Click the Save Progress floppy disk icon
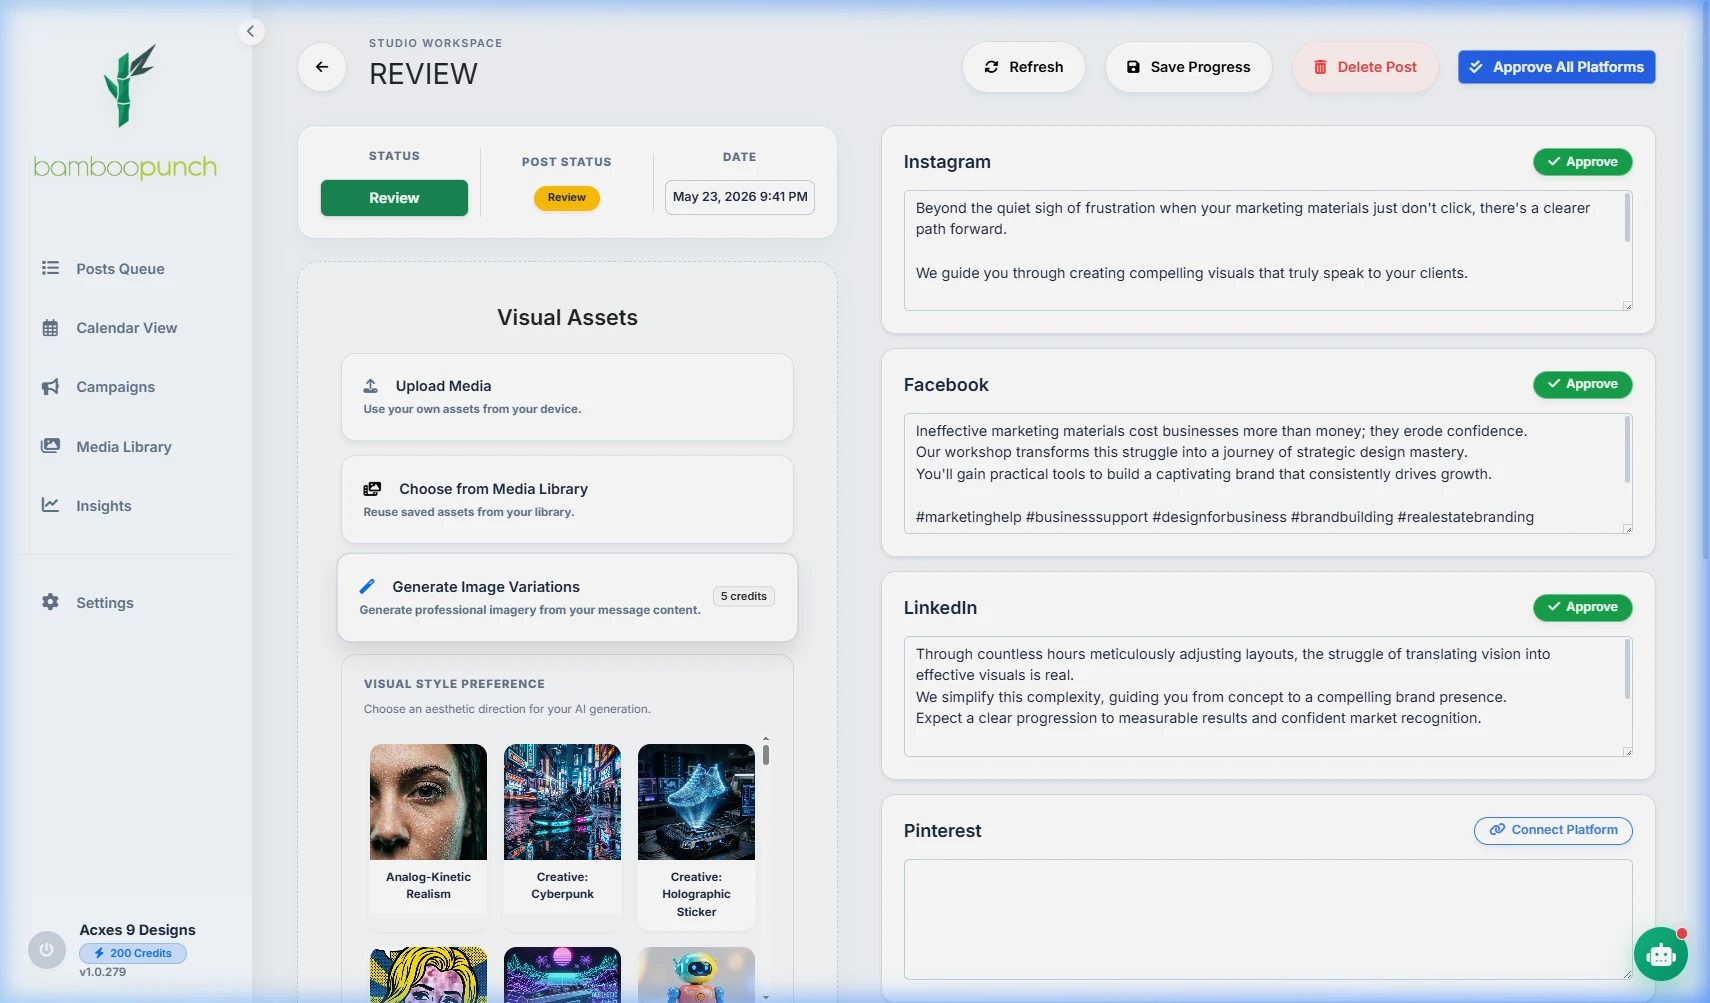 tap(1133, 67)
